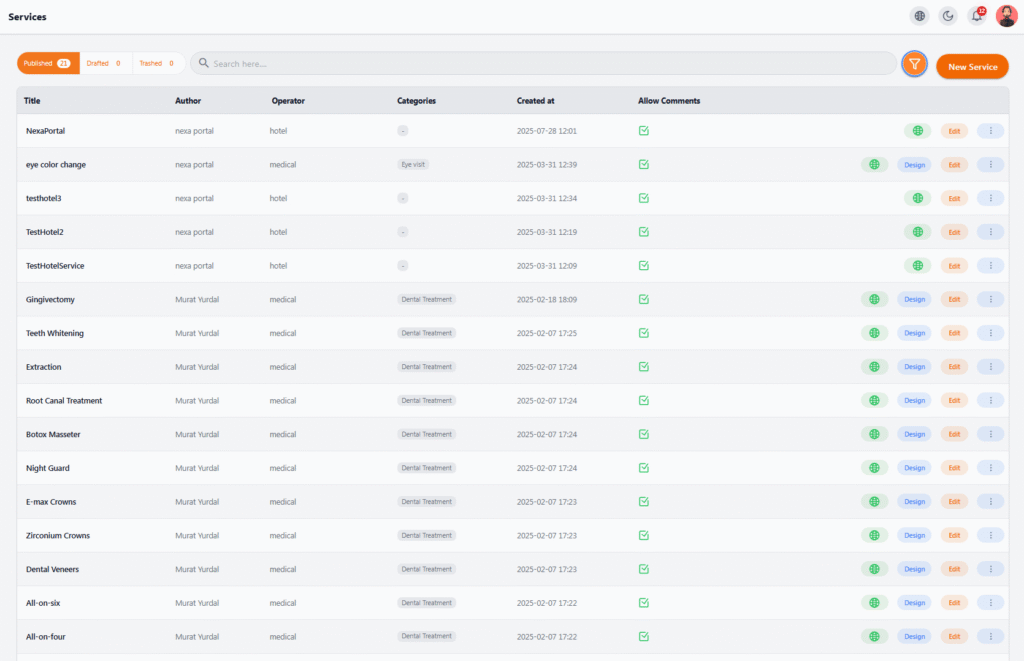Click Edit for the NexaPortal service
Image resolution: width=1024 pixels, height=661 pixels.
point(954,131)
